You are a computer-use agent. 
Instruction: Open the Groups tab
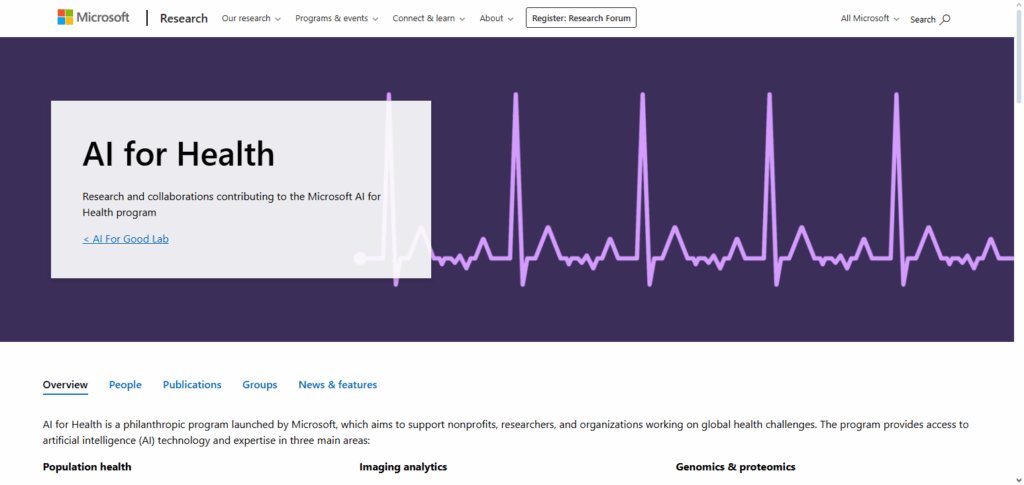point(260,385)
